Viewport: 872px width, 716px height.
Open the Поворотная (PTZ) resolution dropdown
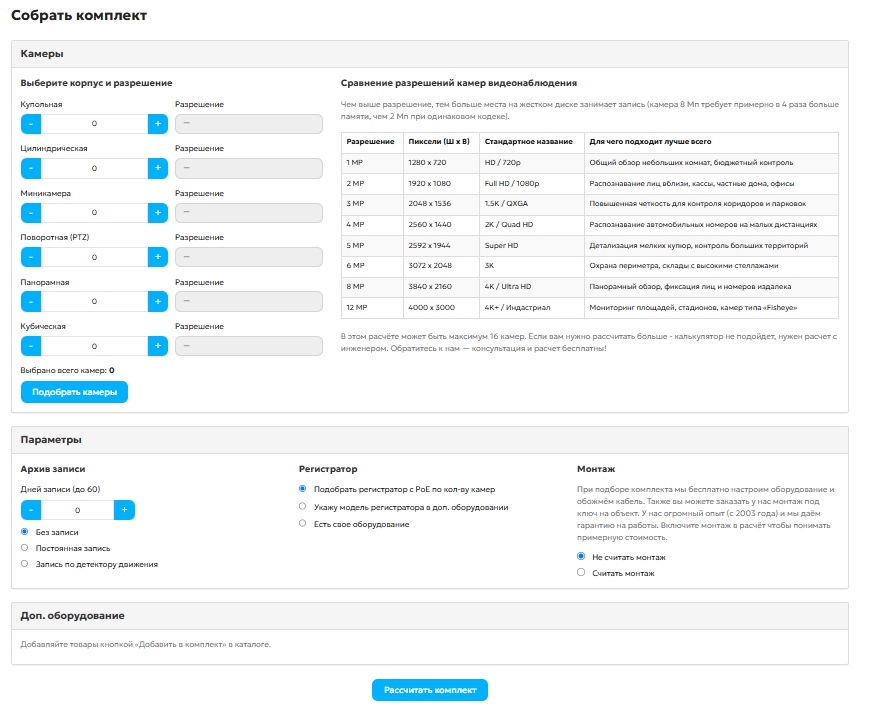point(249,257)
